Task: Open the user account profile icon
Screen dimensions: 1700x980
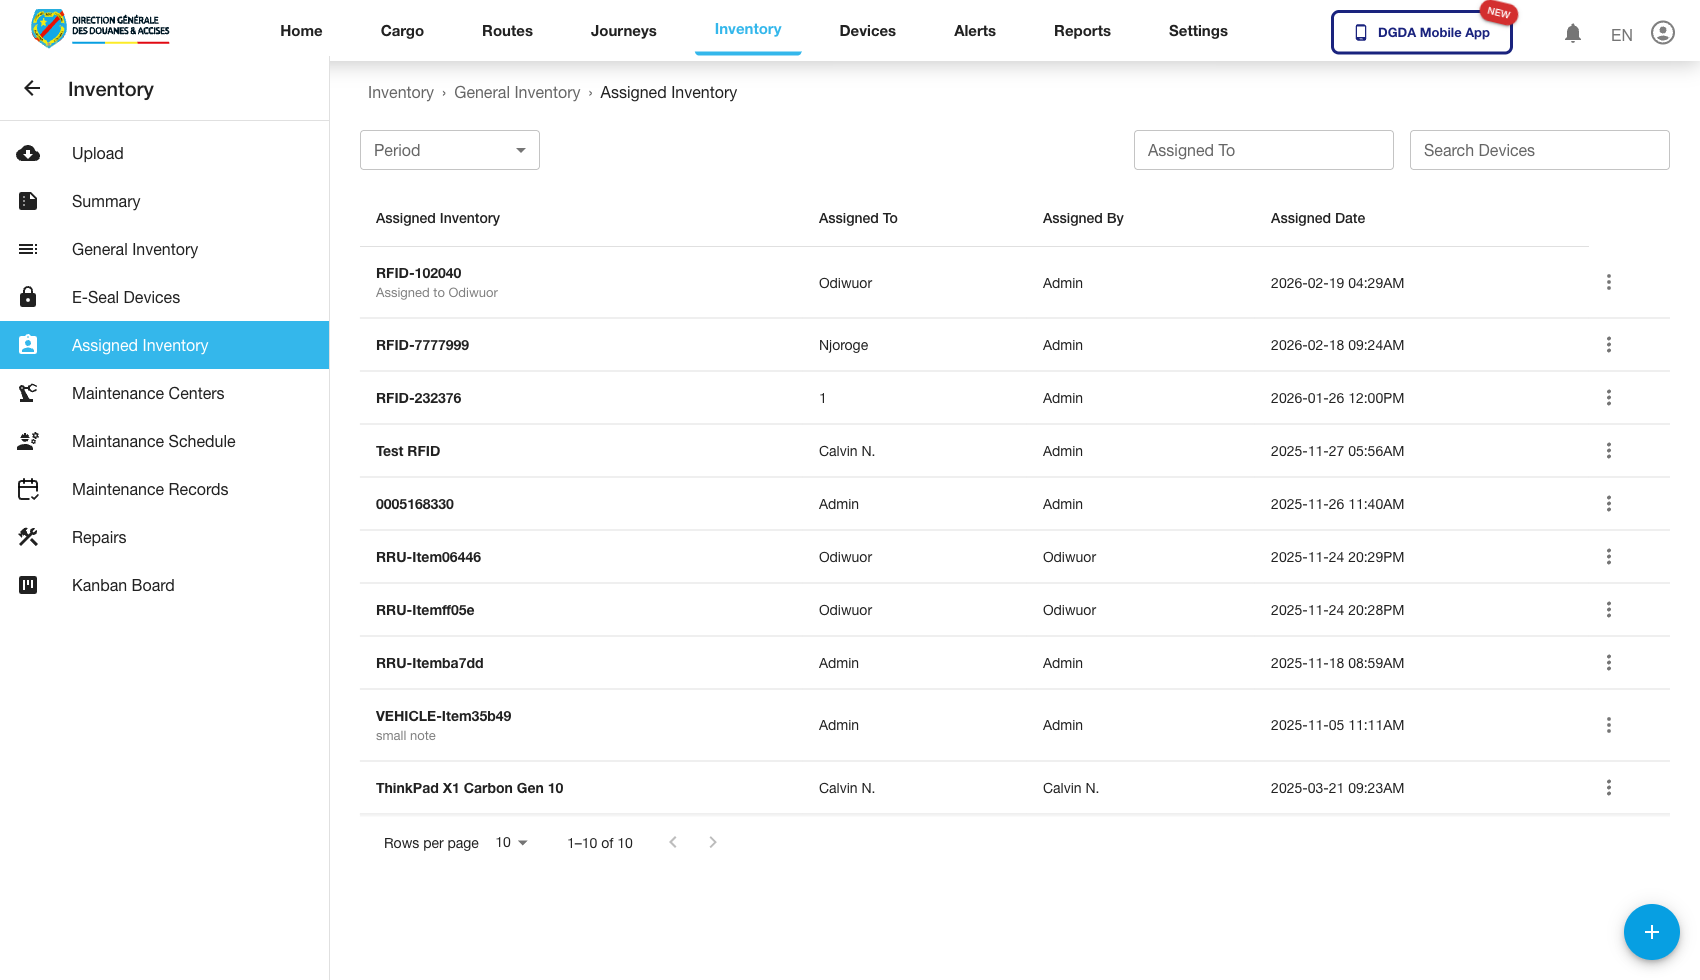Action: coord(1662,33)
